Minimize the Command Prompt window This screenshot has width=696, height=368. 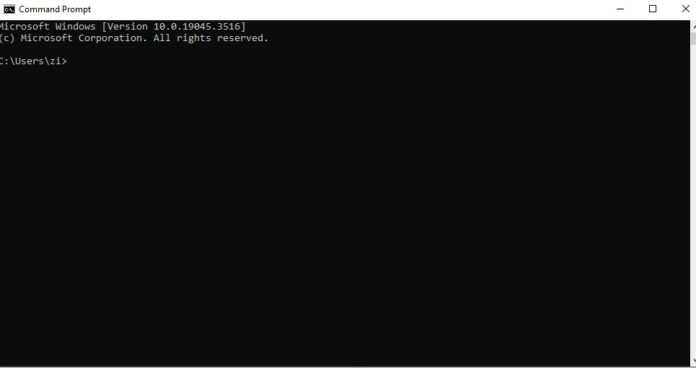pyautogui.click(x=620, y=9)
